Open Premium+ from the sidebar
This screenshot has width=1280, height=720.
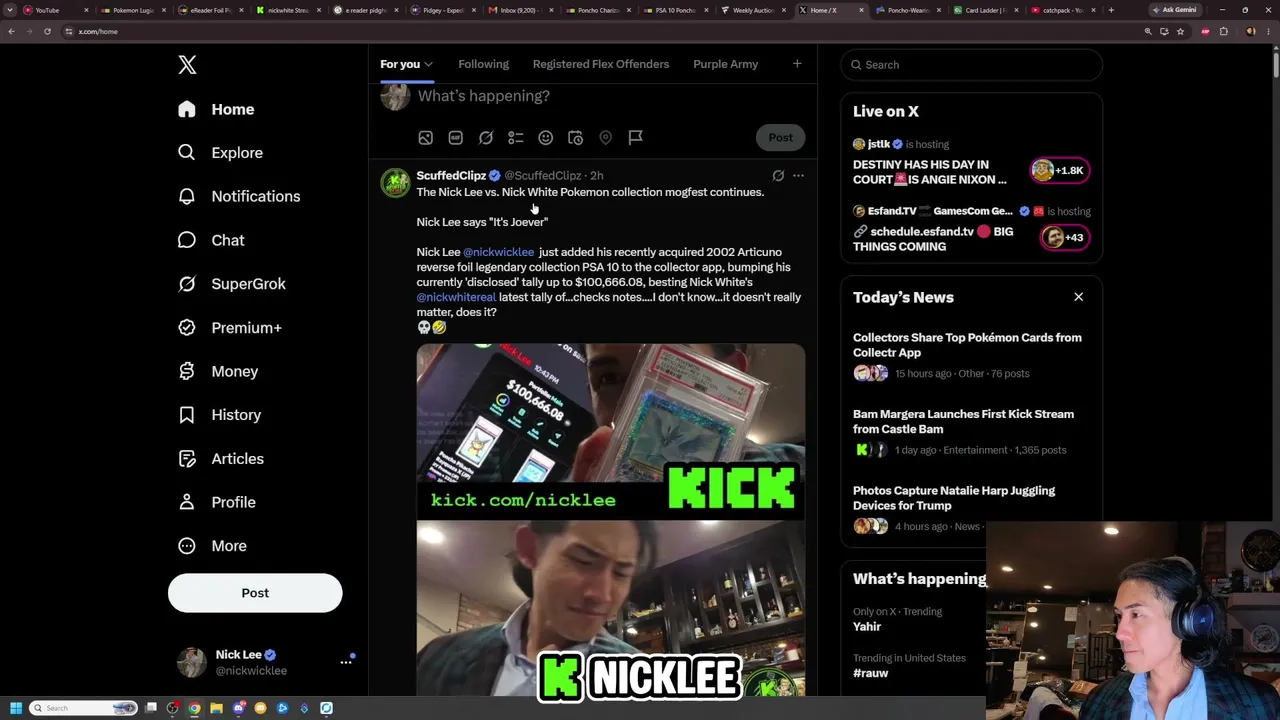(x=230, y=328)
